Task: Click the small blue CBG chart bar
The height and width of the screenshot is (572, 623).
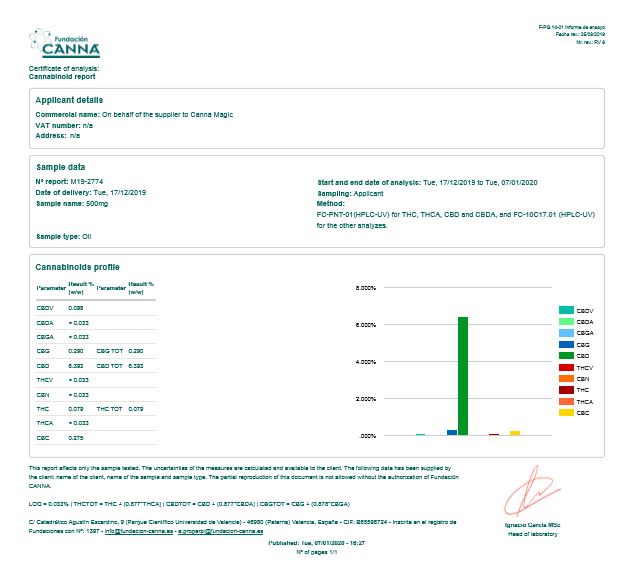Action: click(x=452, y=432)
